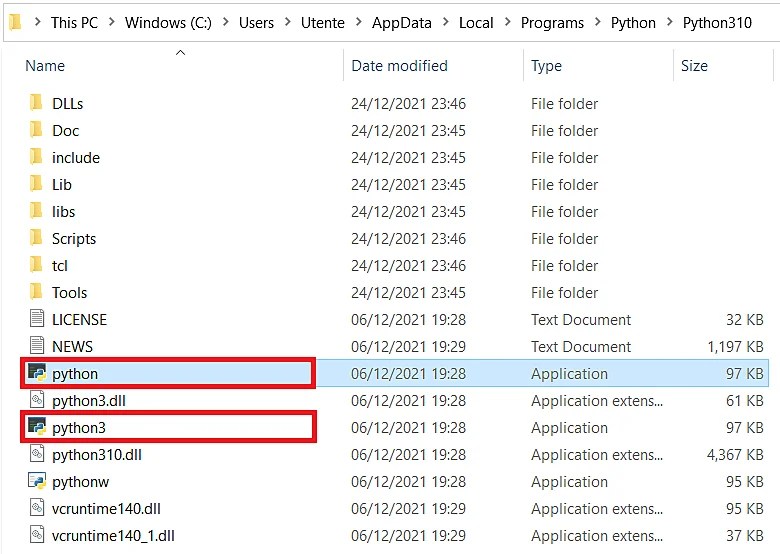Screen dimensions: 780x554
Task: Select the tcl folder name
Action: point(60,266)
